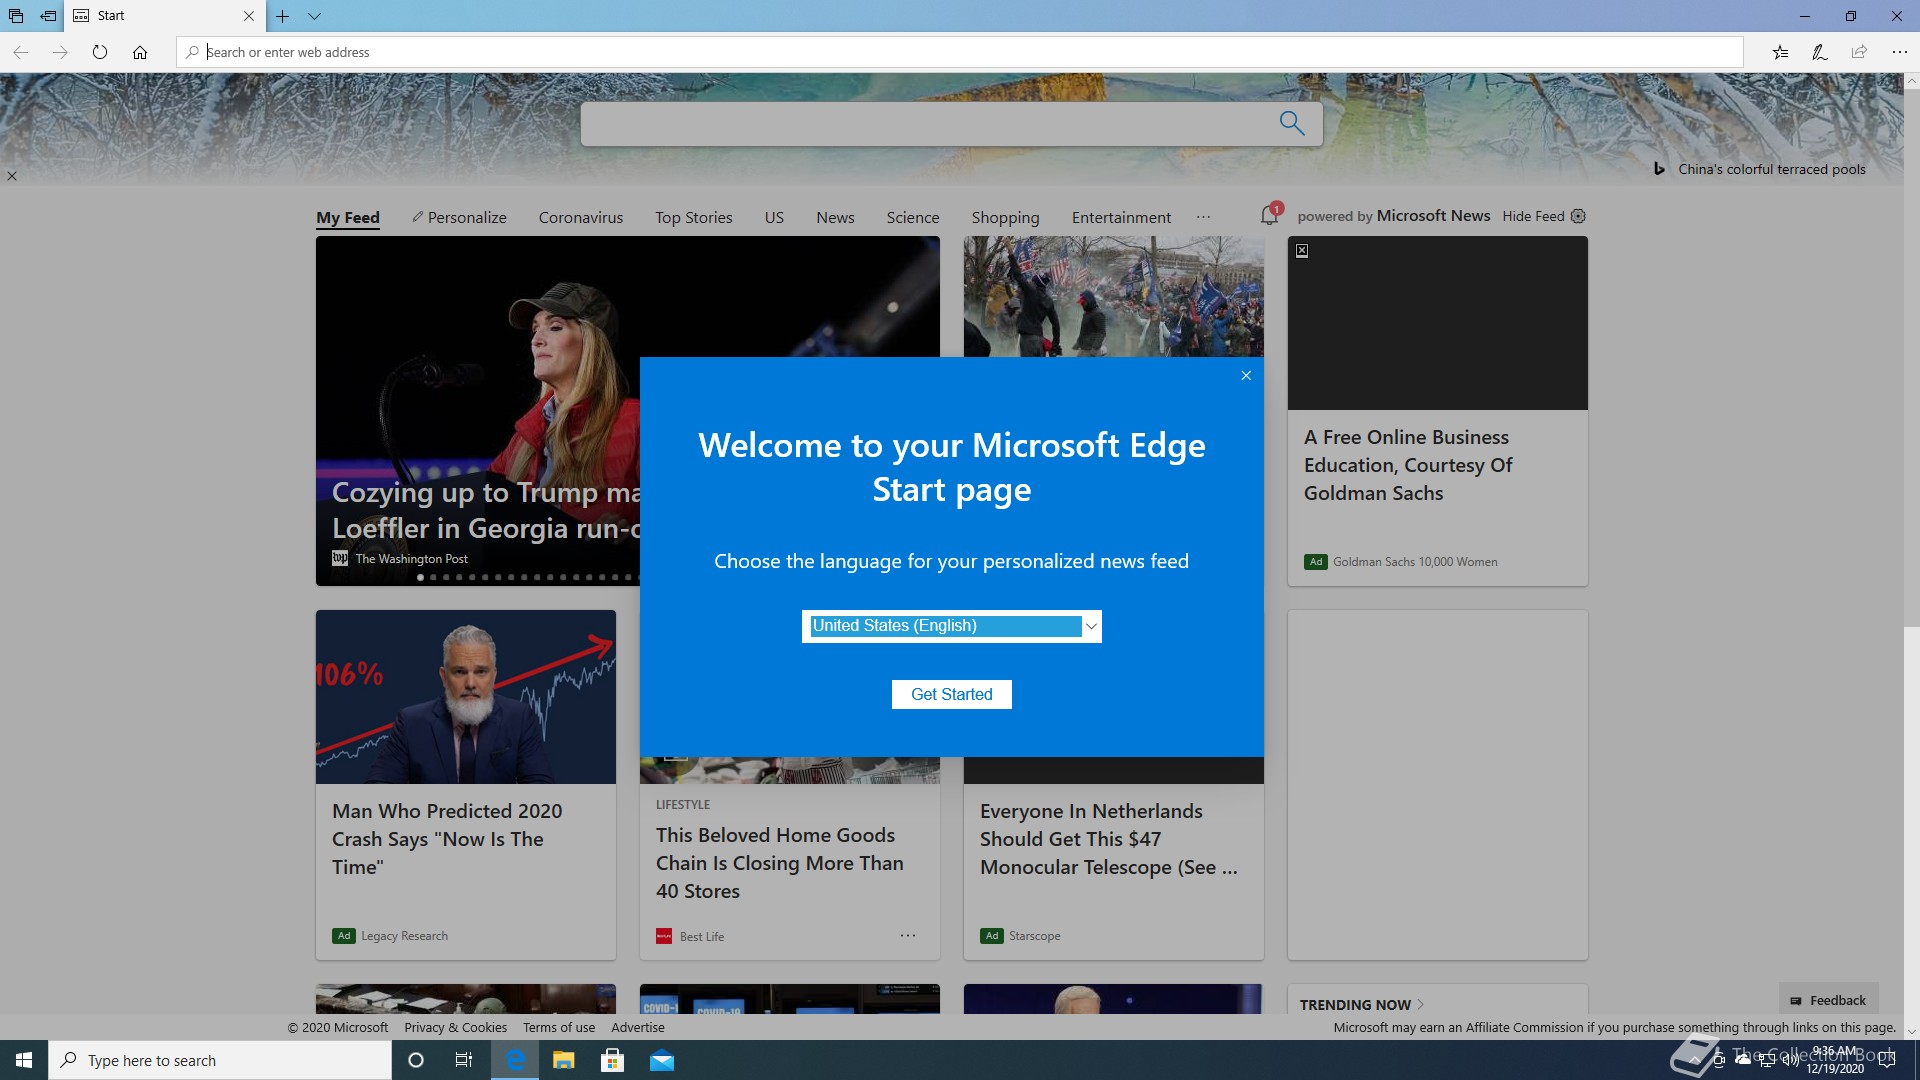This screenshot has width=1920, height=1080.
Task: Click the taskbar Type here to search box
Action: click(220, 1060)
